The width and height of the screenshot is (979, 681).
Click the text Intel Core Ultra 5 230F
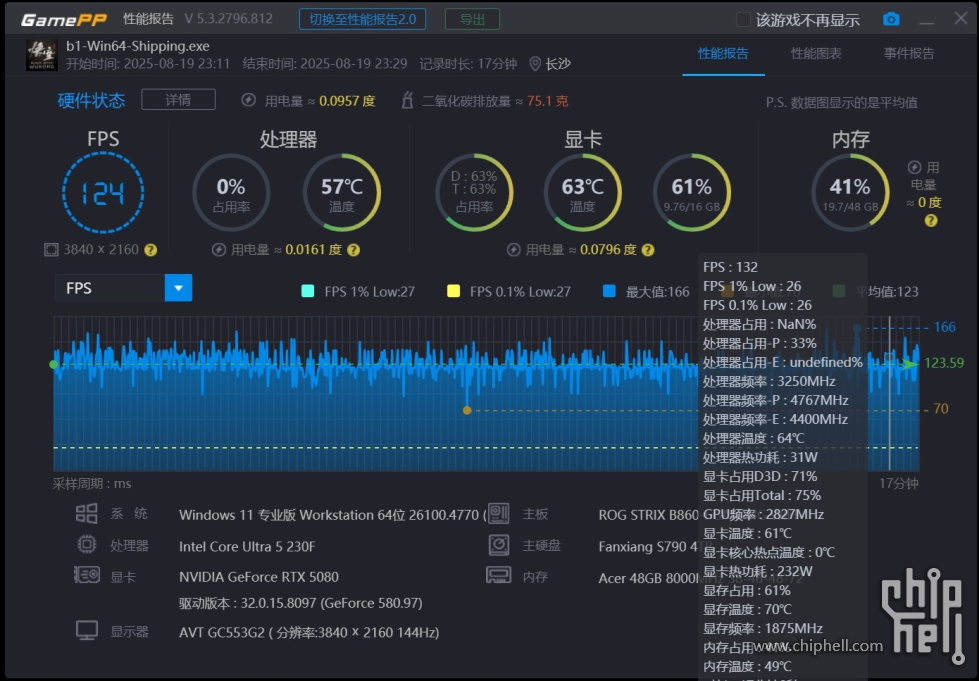coord(247,547)
